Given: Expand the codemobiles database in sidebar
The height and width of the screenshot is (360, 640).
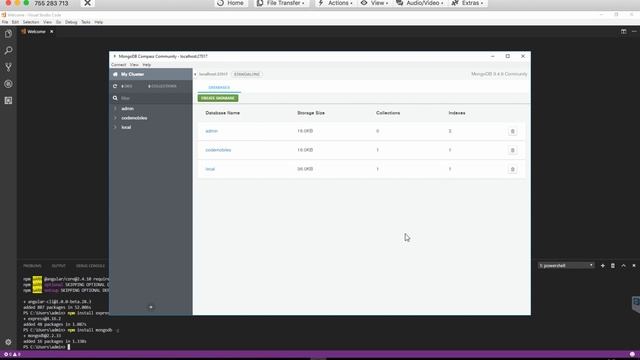Looking at the screenshot, I should (x=115, y=118).
